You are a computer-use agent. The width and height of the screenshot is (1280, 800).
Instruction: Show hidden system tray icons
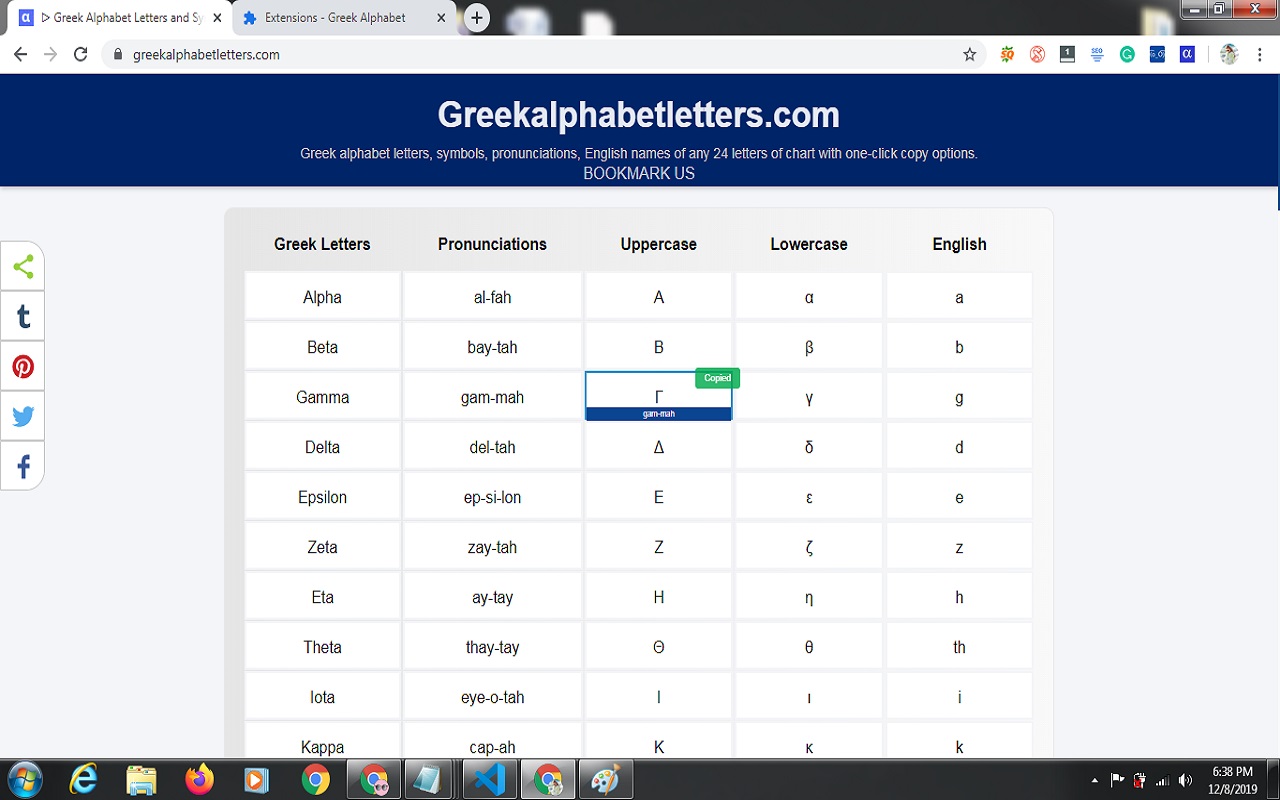pos(1094,780)
